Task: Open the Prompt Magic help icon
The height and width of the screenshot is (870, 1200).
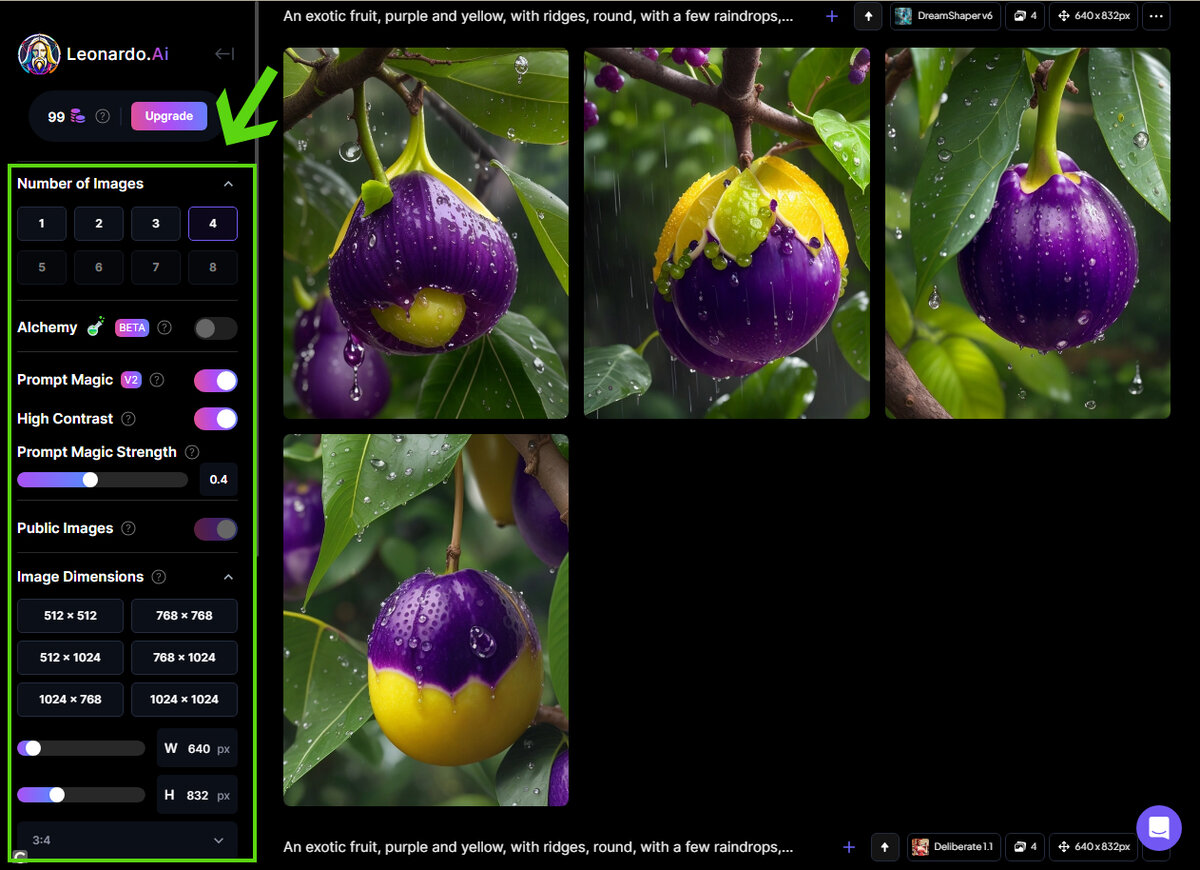Action: [x=157, y=380]
